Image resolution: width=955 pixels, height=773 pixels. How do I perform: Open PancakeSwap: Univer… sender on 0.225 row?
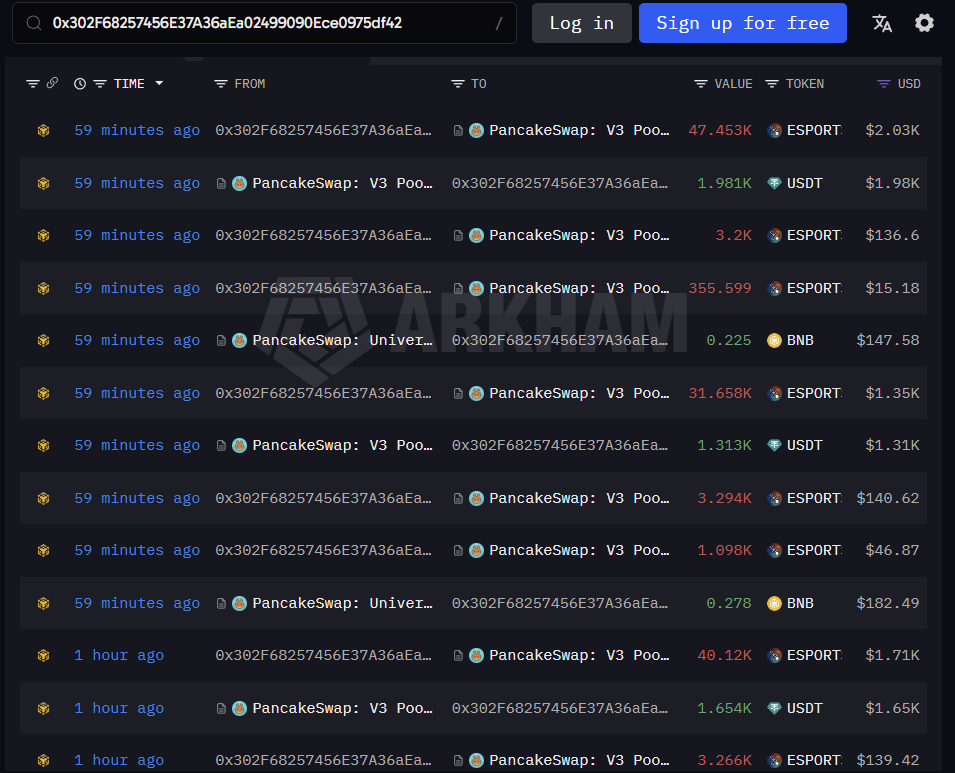tap(342, 341)
